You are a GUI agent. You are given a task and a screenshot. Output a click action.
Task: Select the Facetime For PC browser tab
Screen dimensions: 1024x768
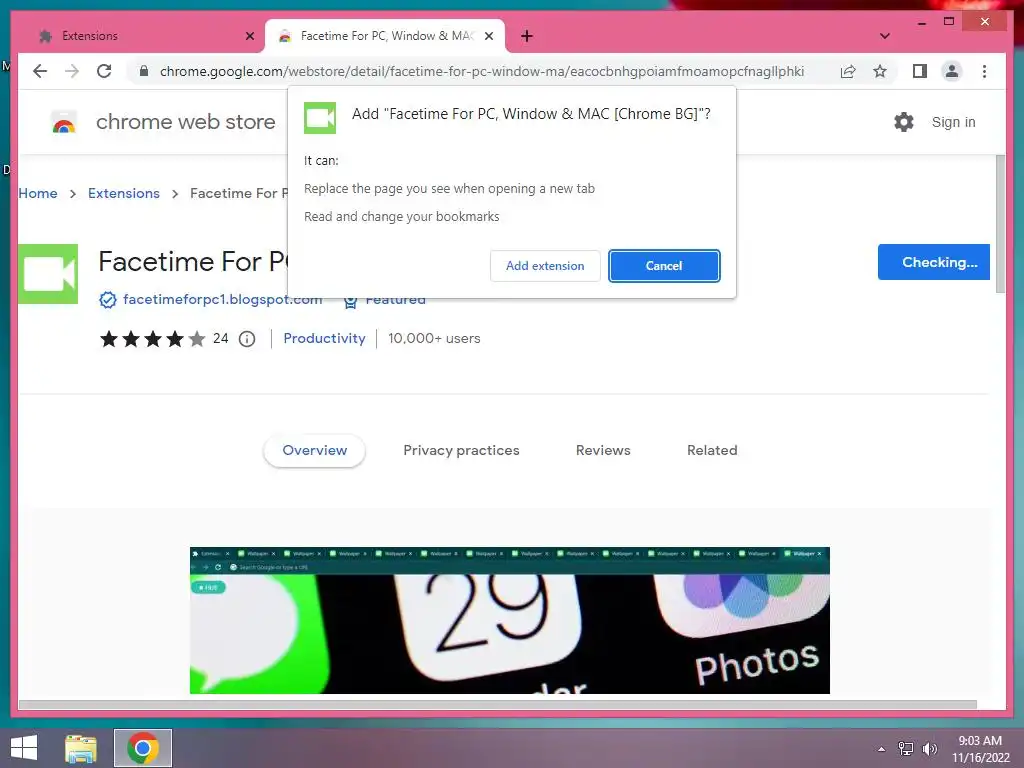385,36
